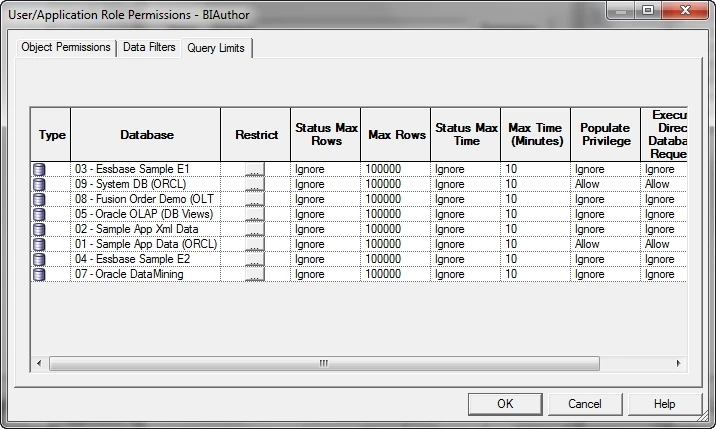
Task: Switch to the Object Permissions tab
Action: pyautogui.click(x=66, y=48)
